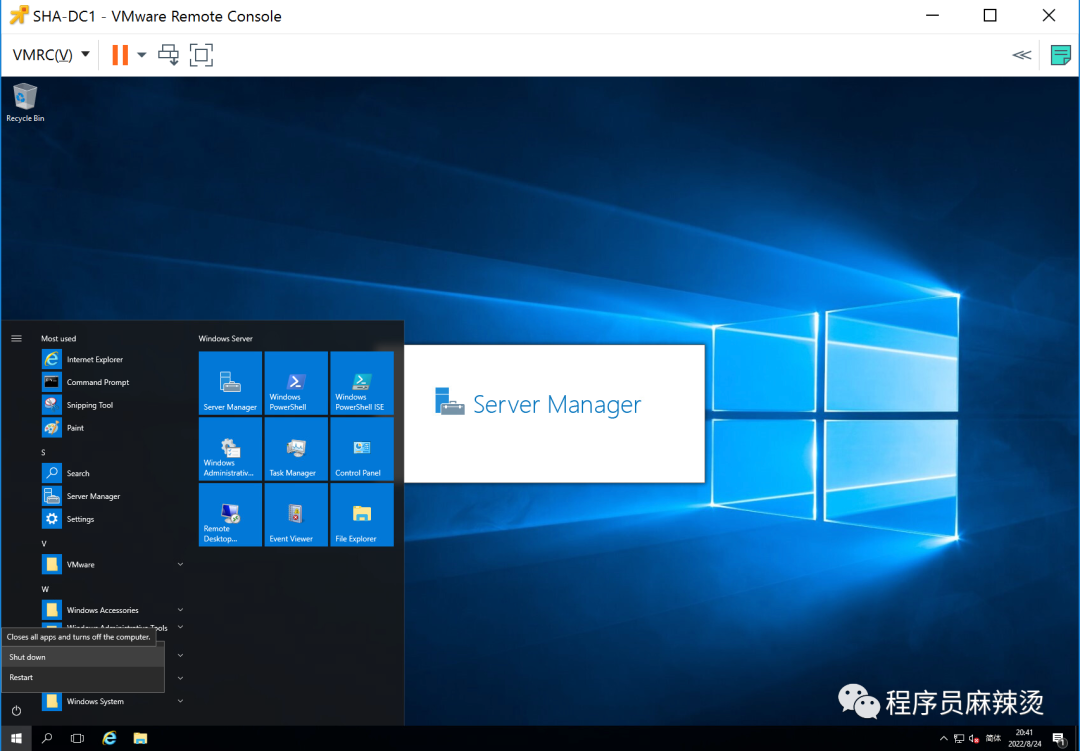Click the Windows Server group heading

[x=225, y=338]
